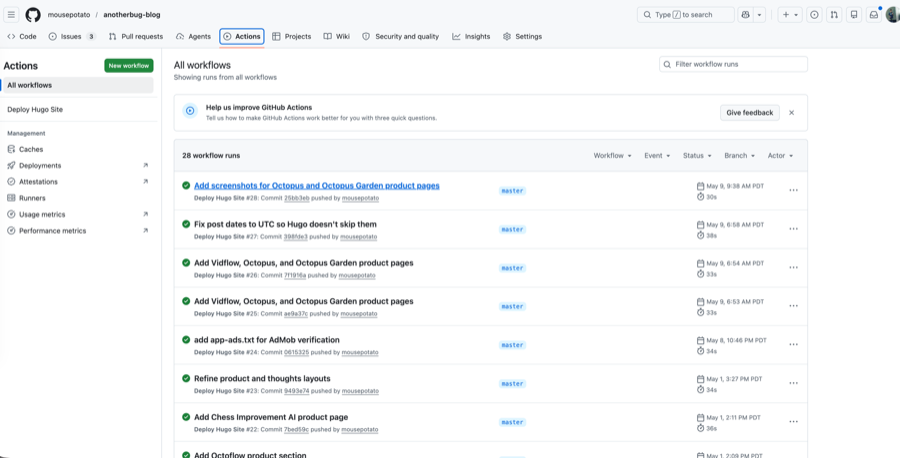Open the Copilot chat icon
The width and height of the screenshot is (900, 458).
[x=746, y=14]
